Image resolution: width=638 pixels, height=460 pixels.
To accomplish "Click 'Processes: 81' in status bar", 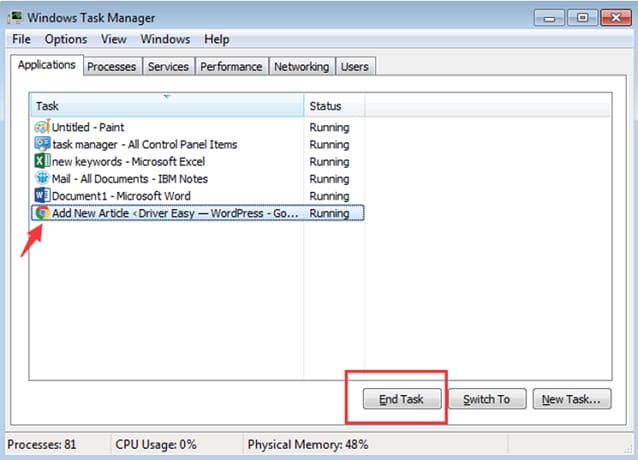I will tap(42, 445).
